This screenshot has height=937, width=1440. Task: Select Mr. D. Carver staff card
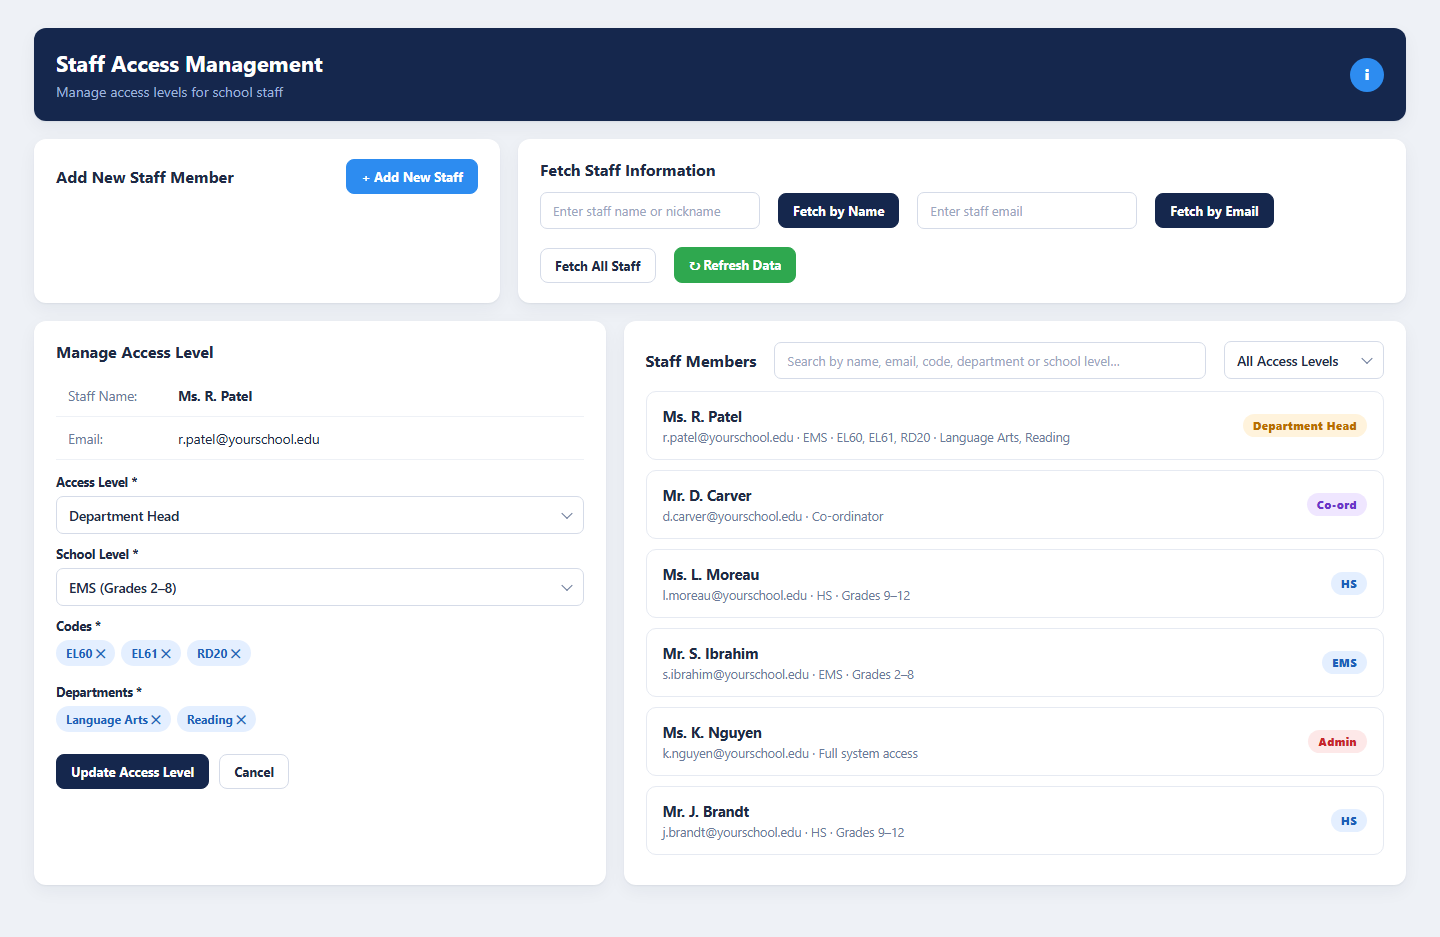1015,505
